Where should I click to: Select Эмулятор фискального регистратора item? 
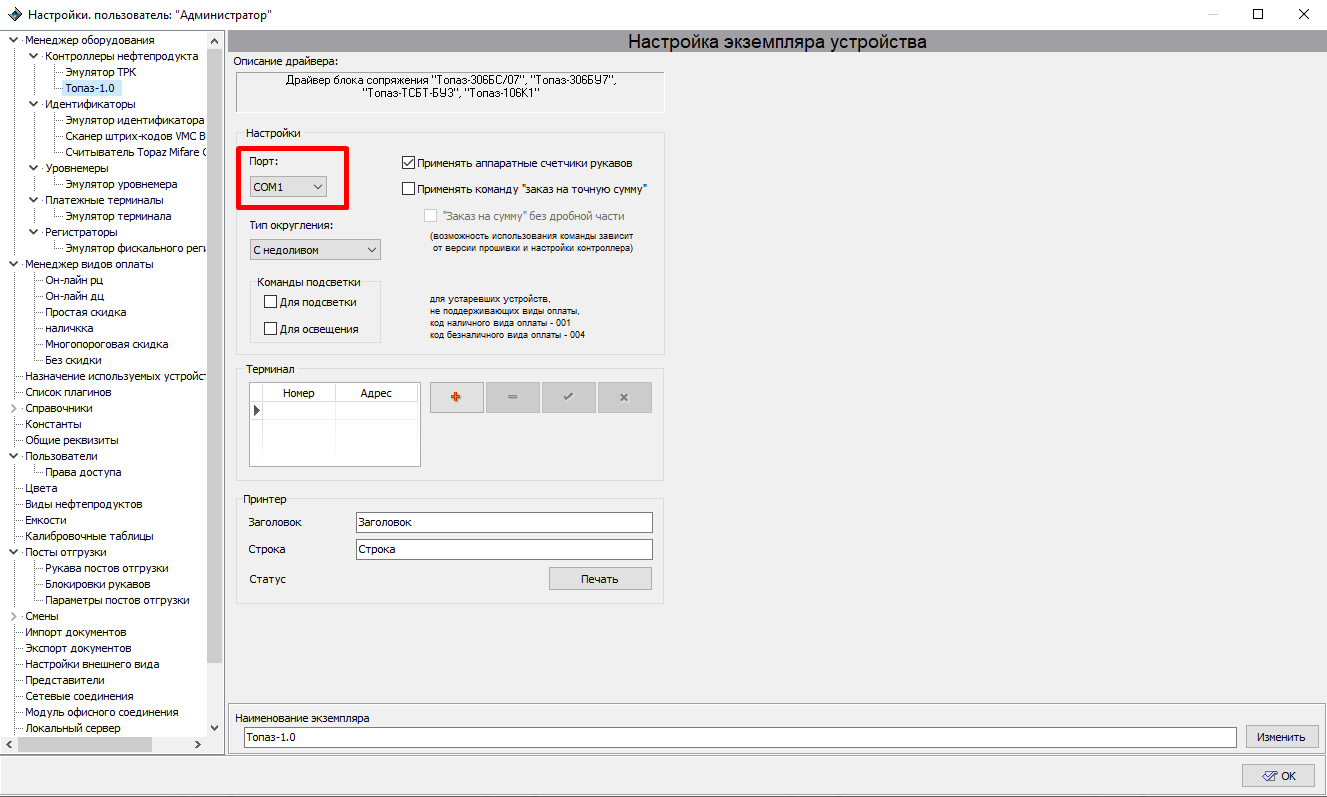point(135,248)
